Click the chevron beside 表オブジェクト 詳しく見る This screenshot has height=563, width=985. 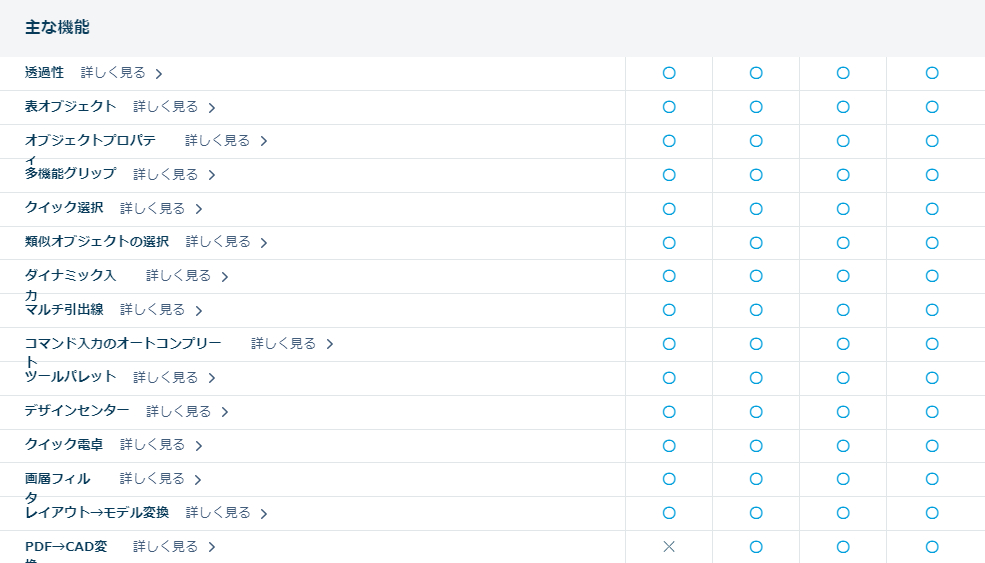pos(212,107)
